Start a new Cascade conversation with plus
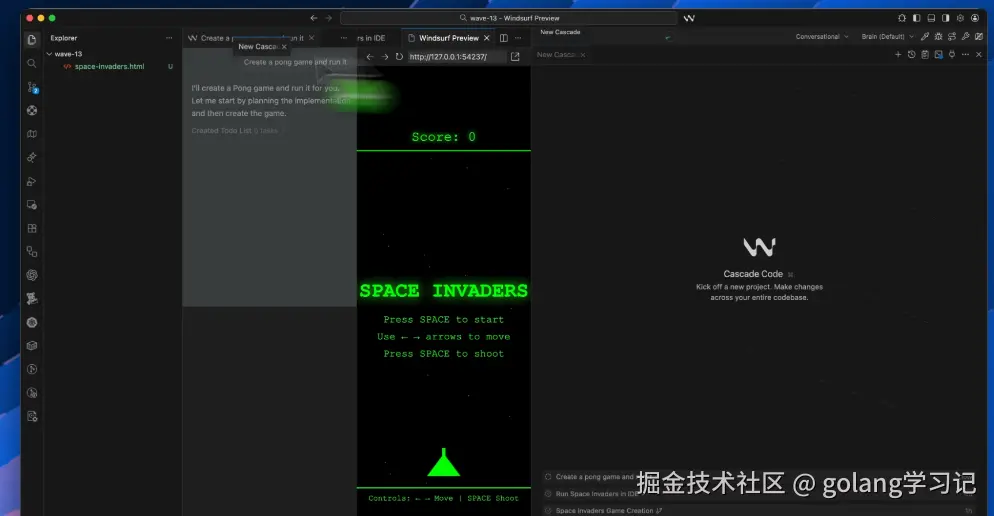 pos(898,55)
